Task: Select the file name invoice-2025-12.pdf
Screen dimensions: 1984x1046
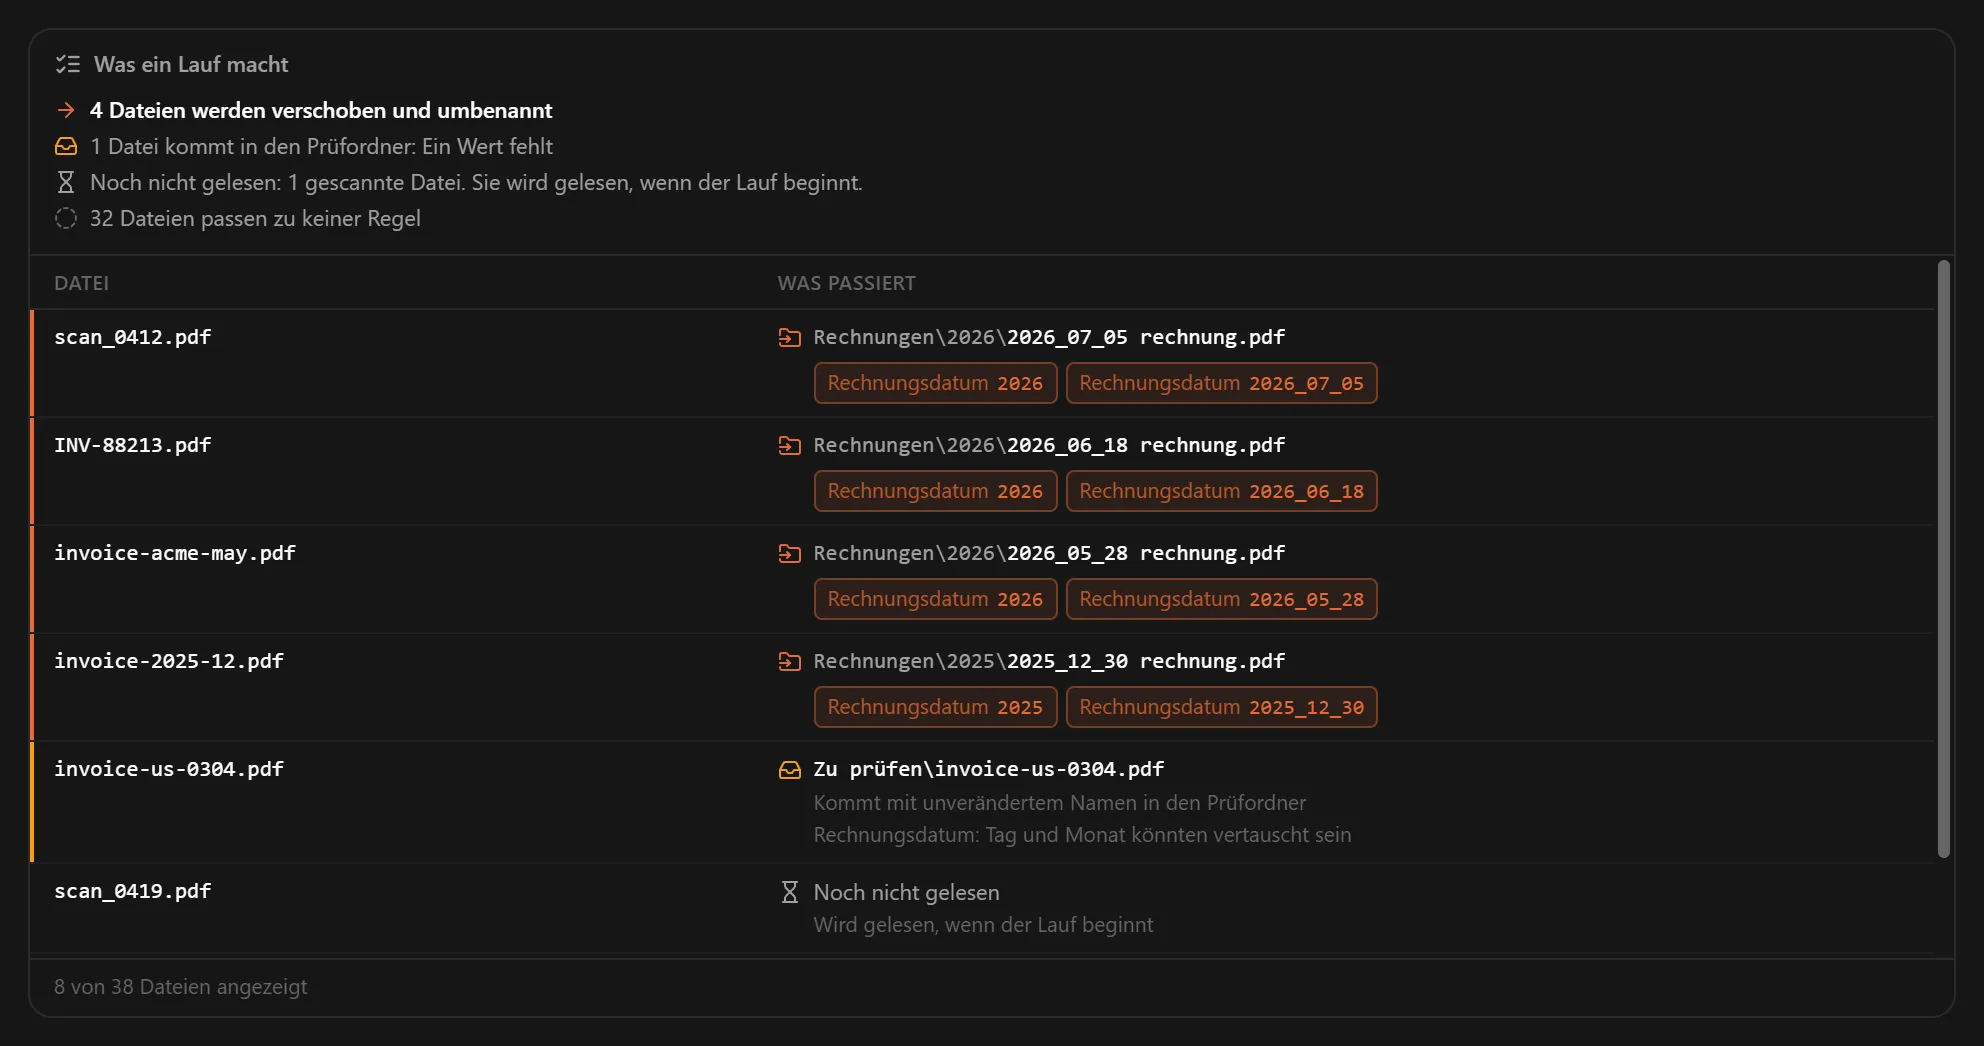Action: 169,661
